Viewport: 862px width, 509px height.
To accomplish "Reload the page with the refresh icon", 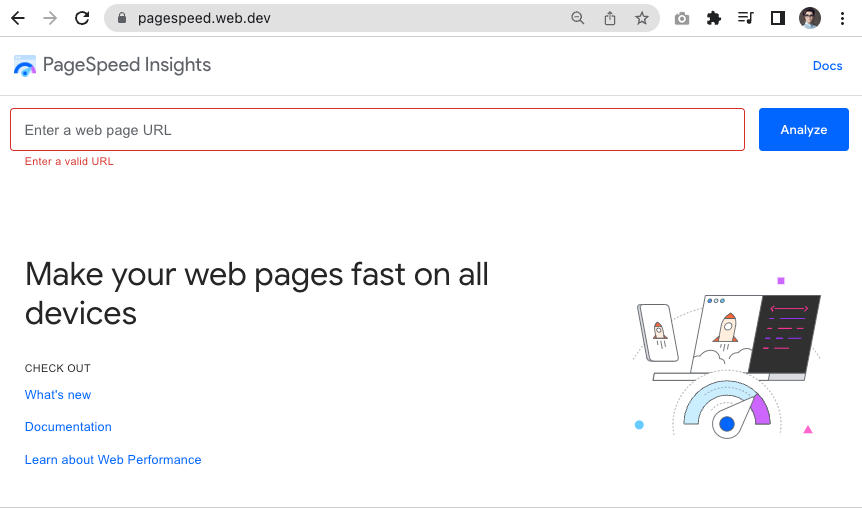I will click(x=82, y=18).
